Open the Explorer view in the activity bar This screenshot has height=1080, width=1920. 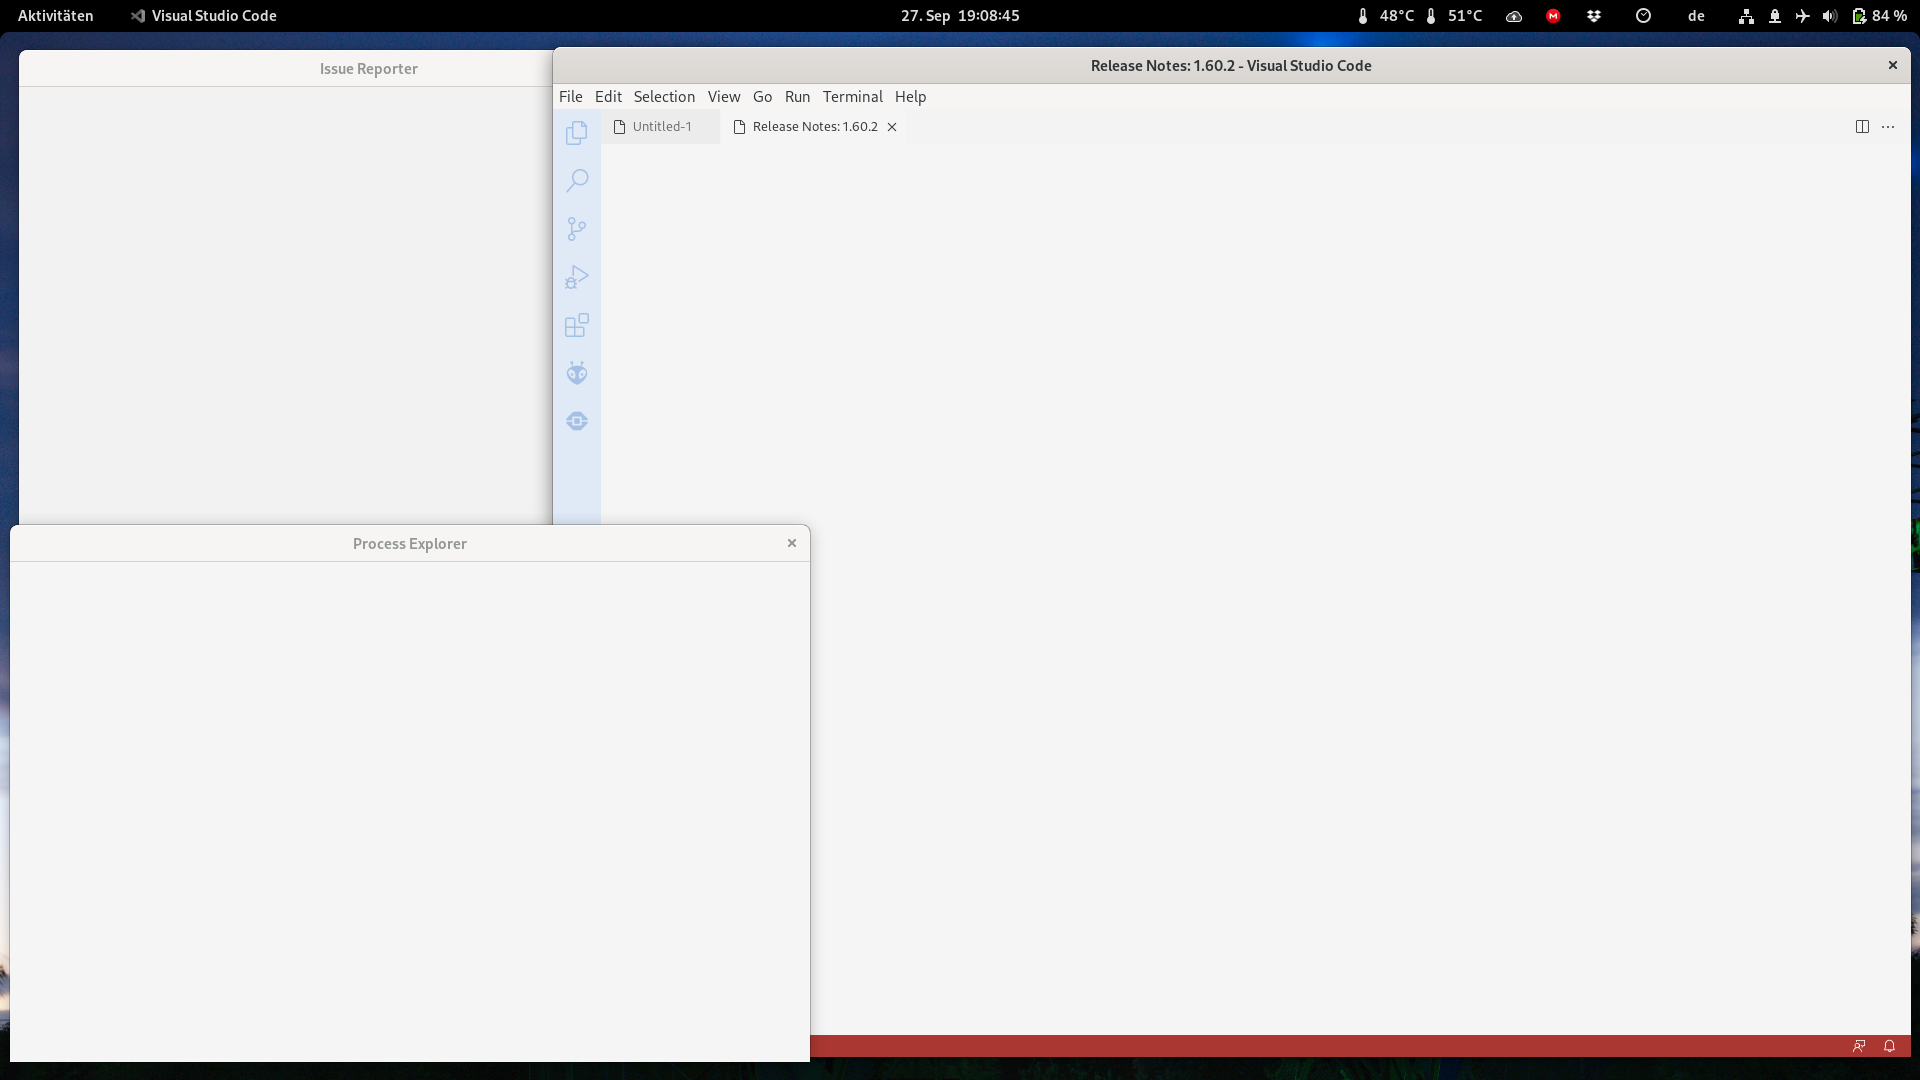(x=576, y=132)
